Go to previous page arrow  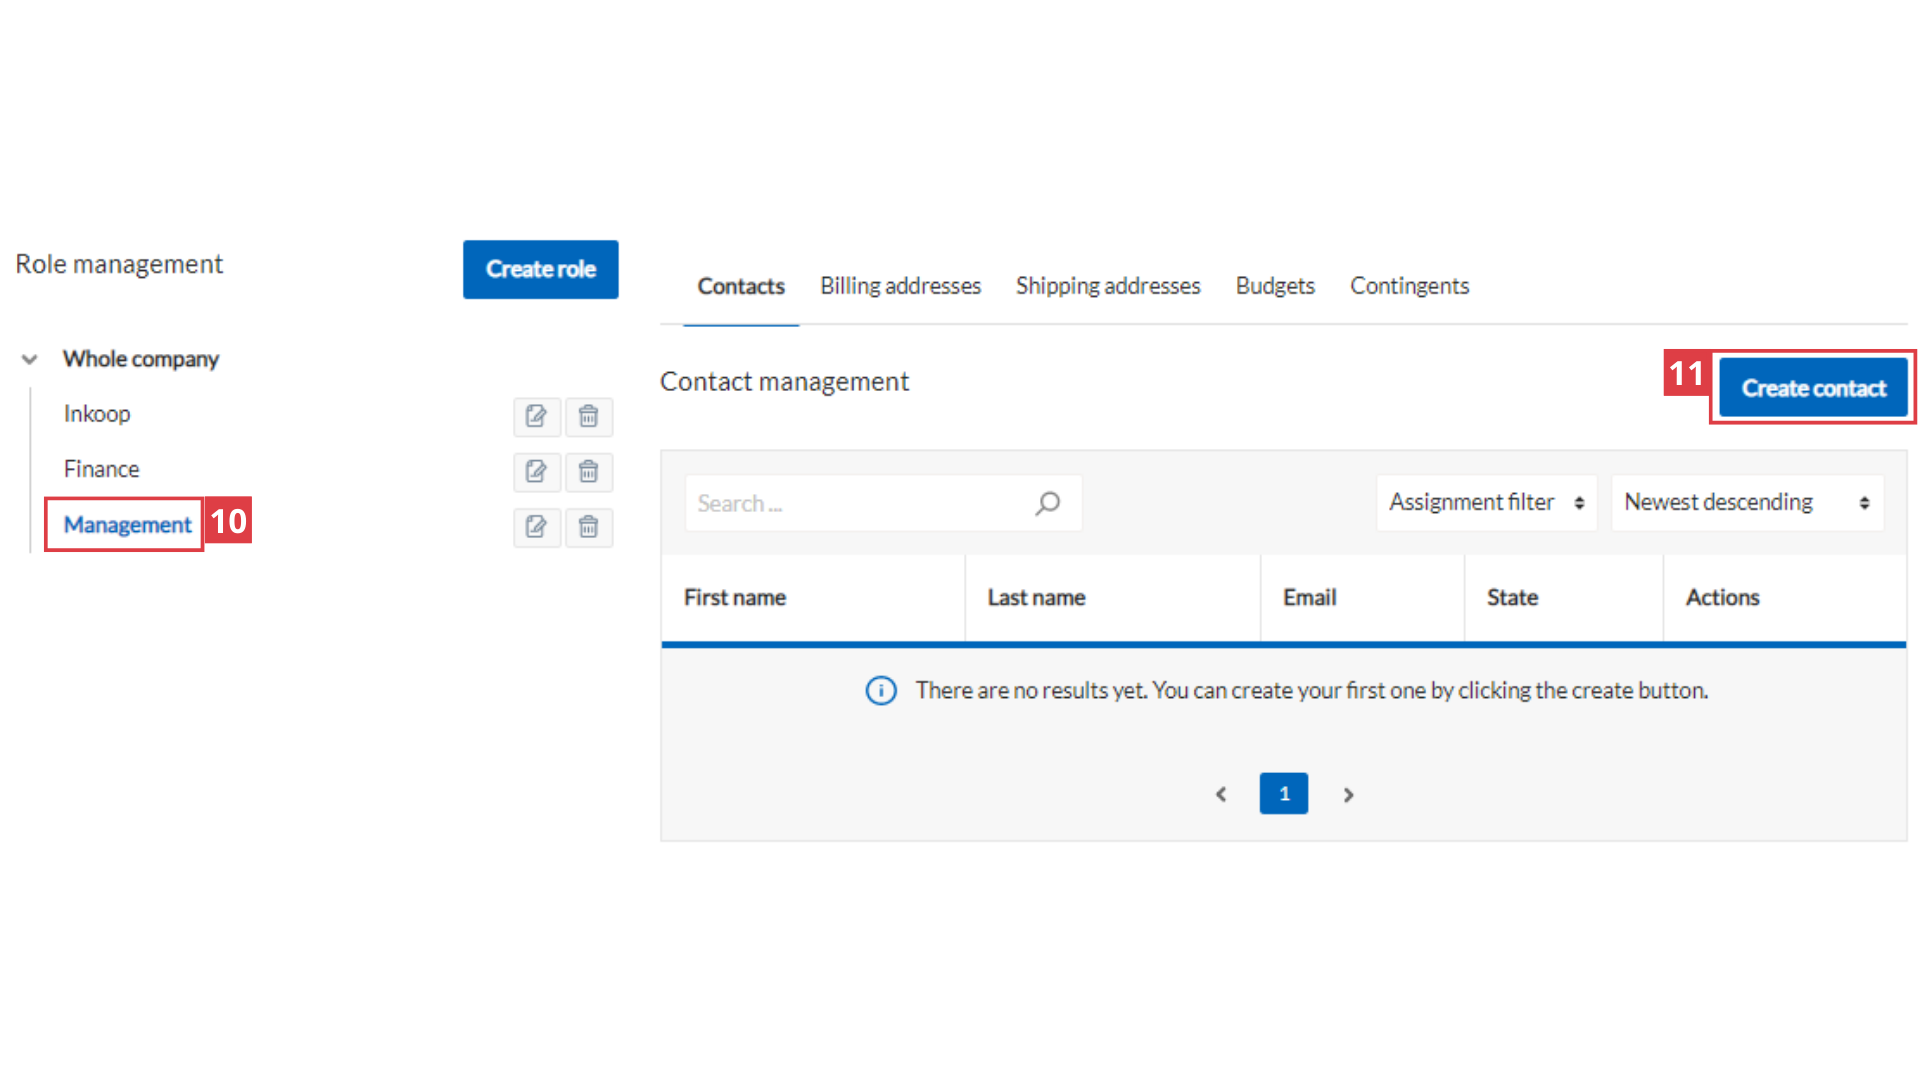[x=1221, y=794]
